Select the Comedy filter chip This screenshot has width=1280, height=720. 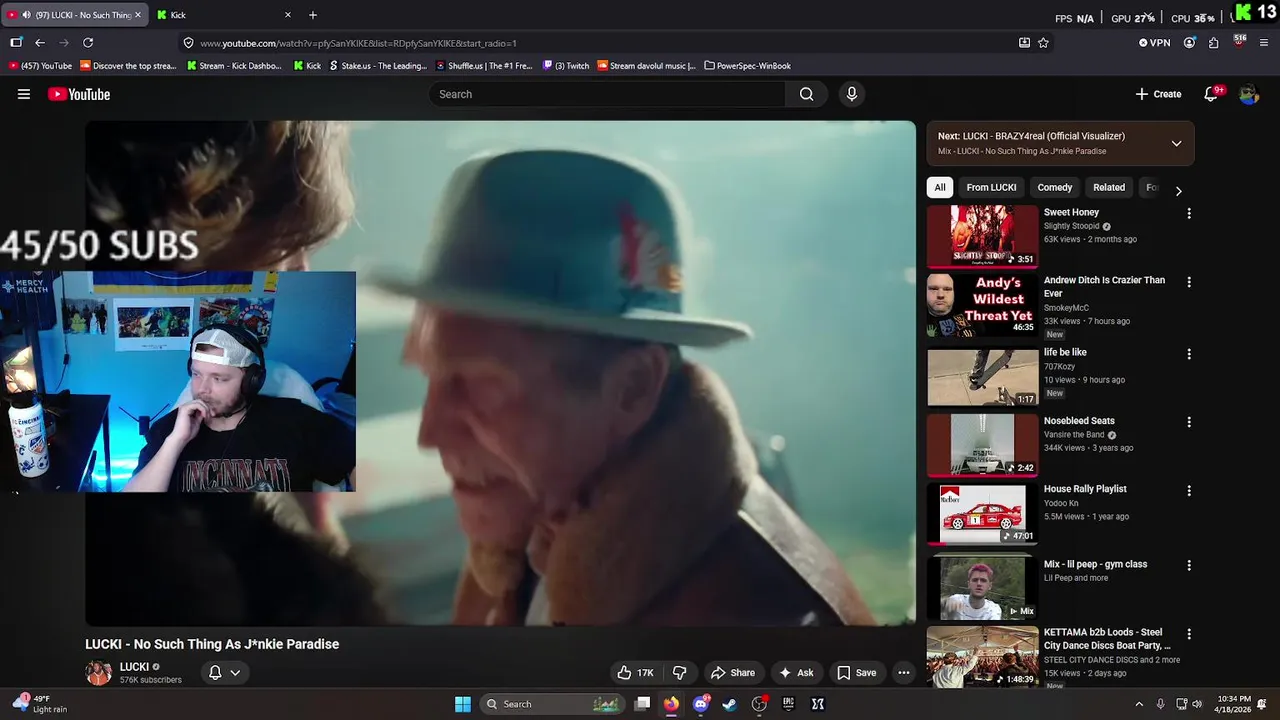click(x=1054, y=187)
